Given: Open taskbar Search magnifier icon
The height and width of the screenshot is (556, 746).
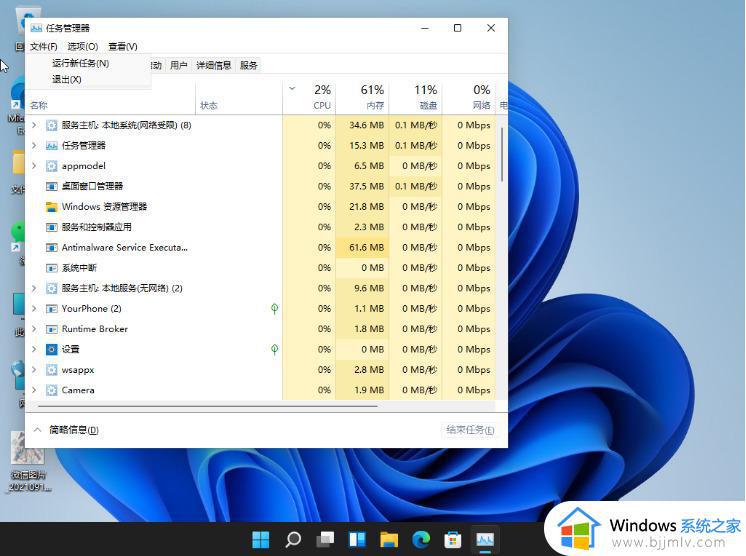Looking at the screenshot, I should [x=293, y=539].
